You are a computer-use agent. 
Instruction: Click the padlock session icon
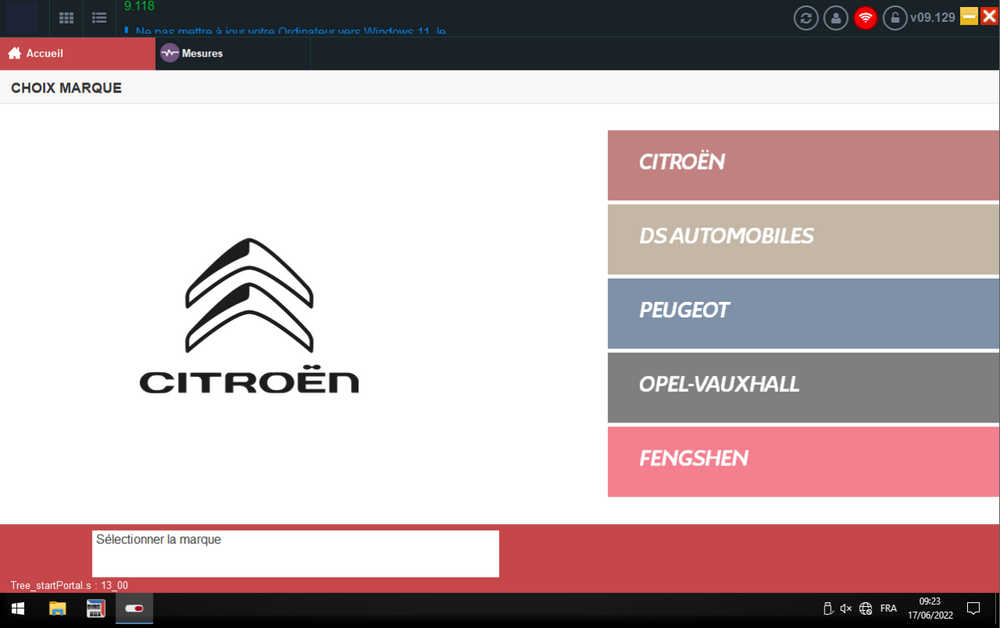click(x=895, y=17)
